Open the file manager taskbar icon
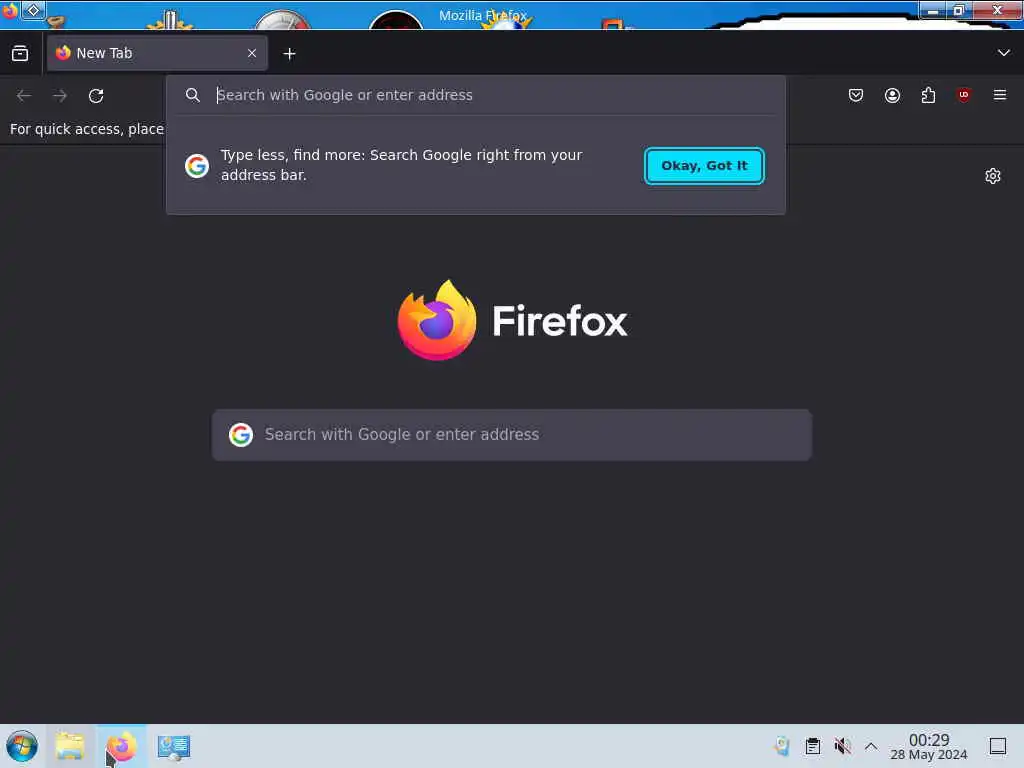 click(x=70, y=746)
